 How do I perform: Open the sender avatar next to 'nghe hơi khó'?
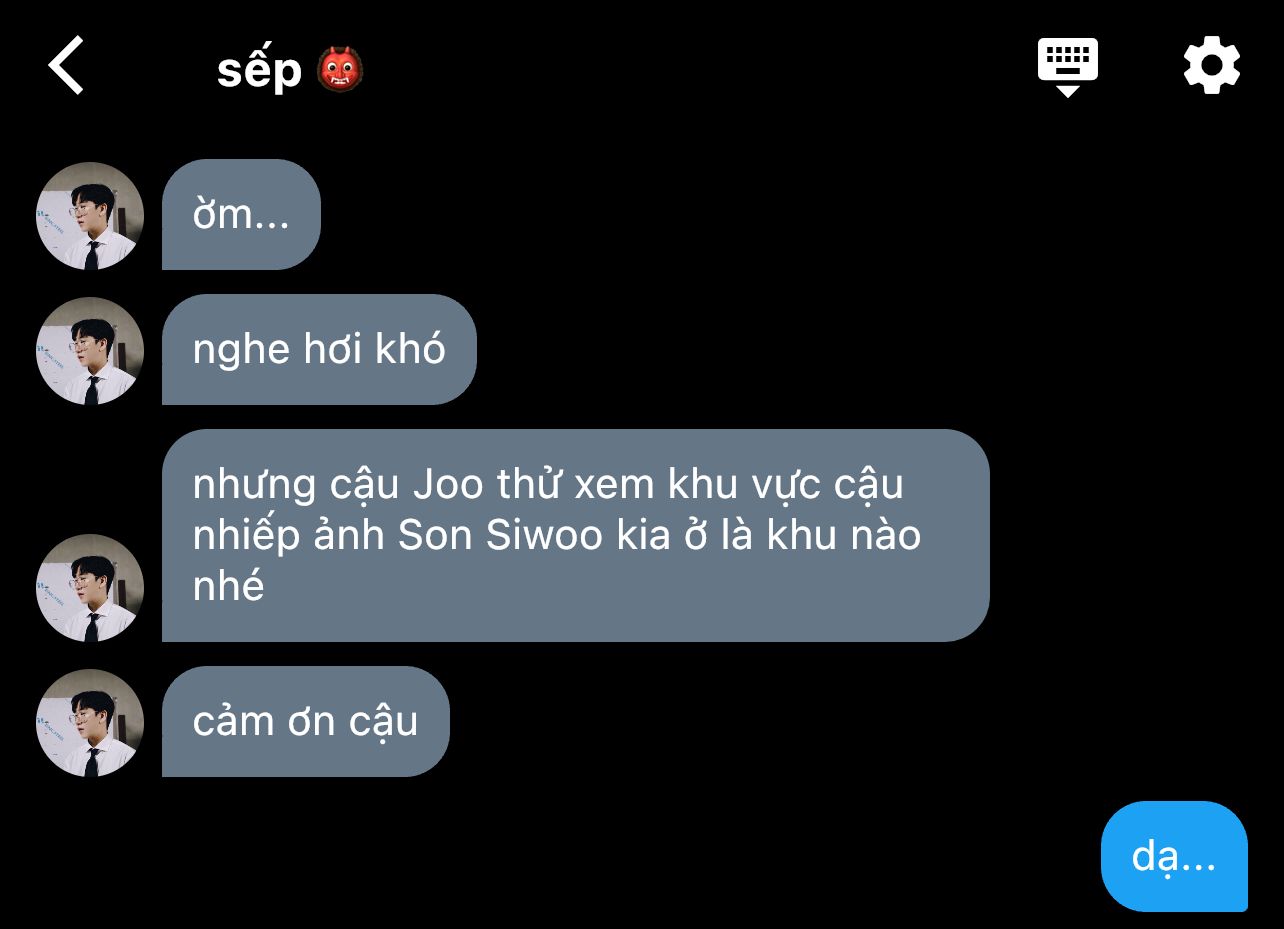point(90,351)
